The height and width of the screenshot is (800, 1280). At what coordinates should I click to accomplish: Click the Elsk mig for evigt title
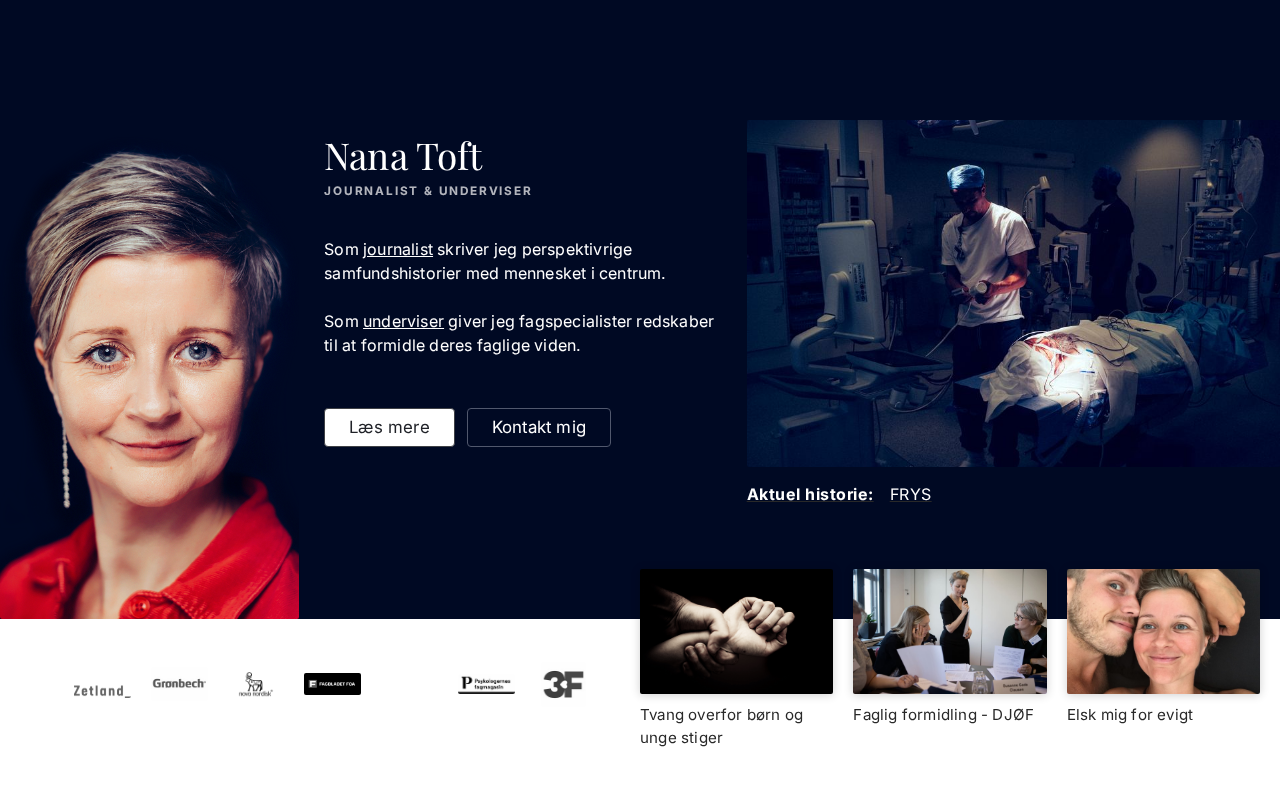1130,715
